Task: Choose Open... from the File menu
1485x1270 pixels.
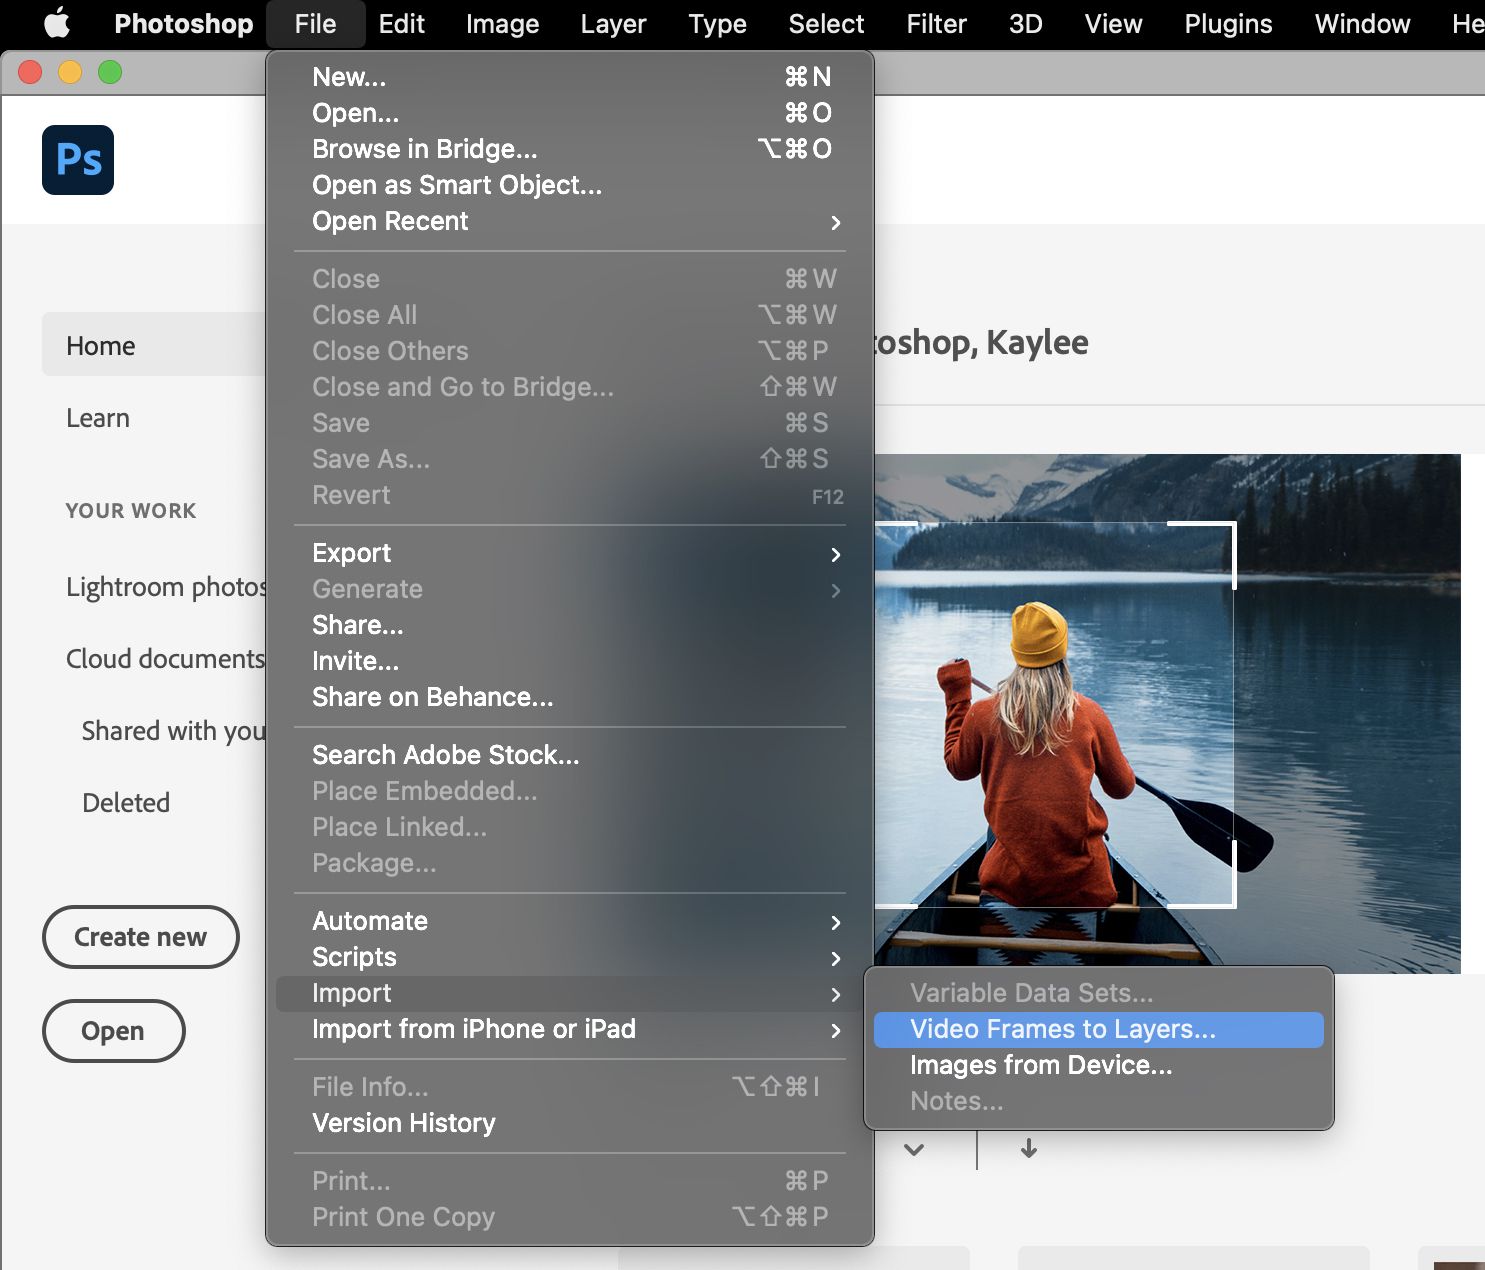Action: 570,113
